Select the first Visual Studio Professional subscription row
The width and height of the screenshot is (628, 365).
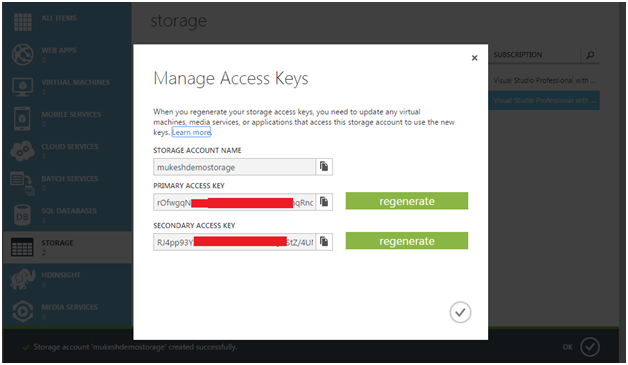pyautogui.click(x=544, y=81)
